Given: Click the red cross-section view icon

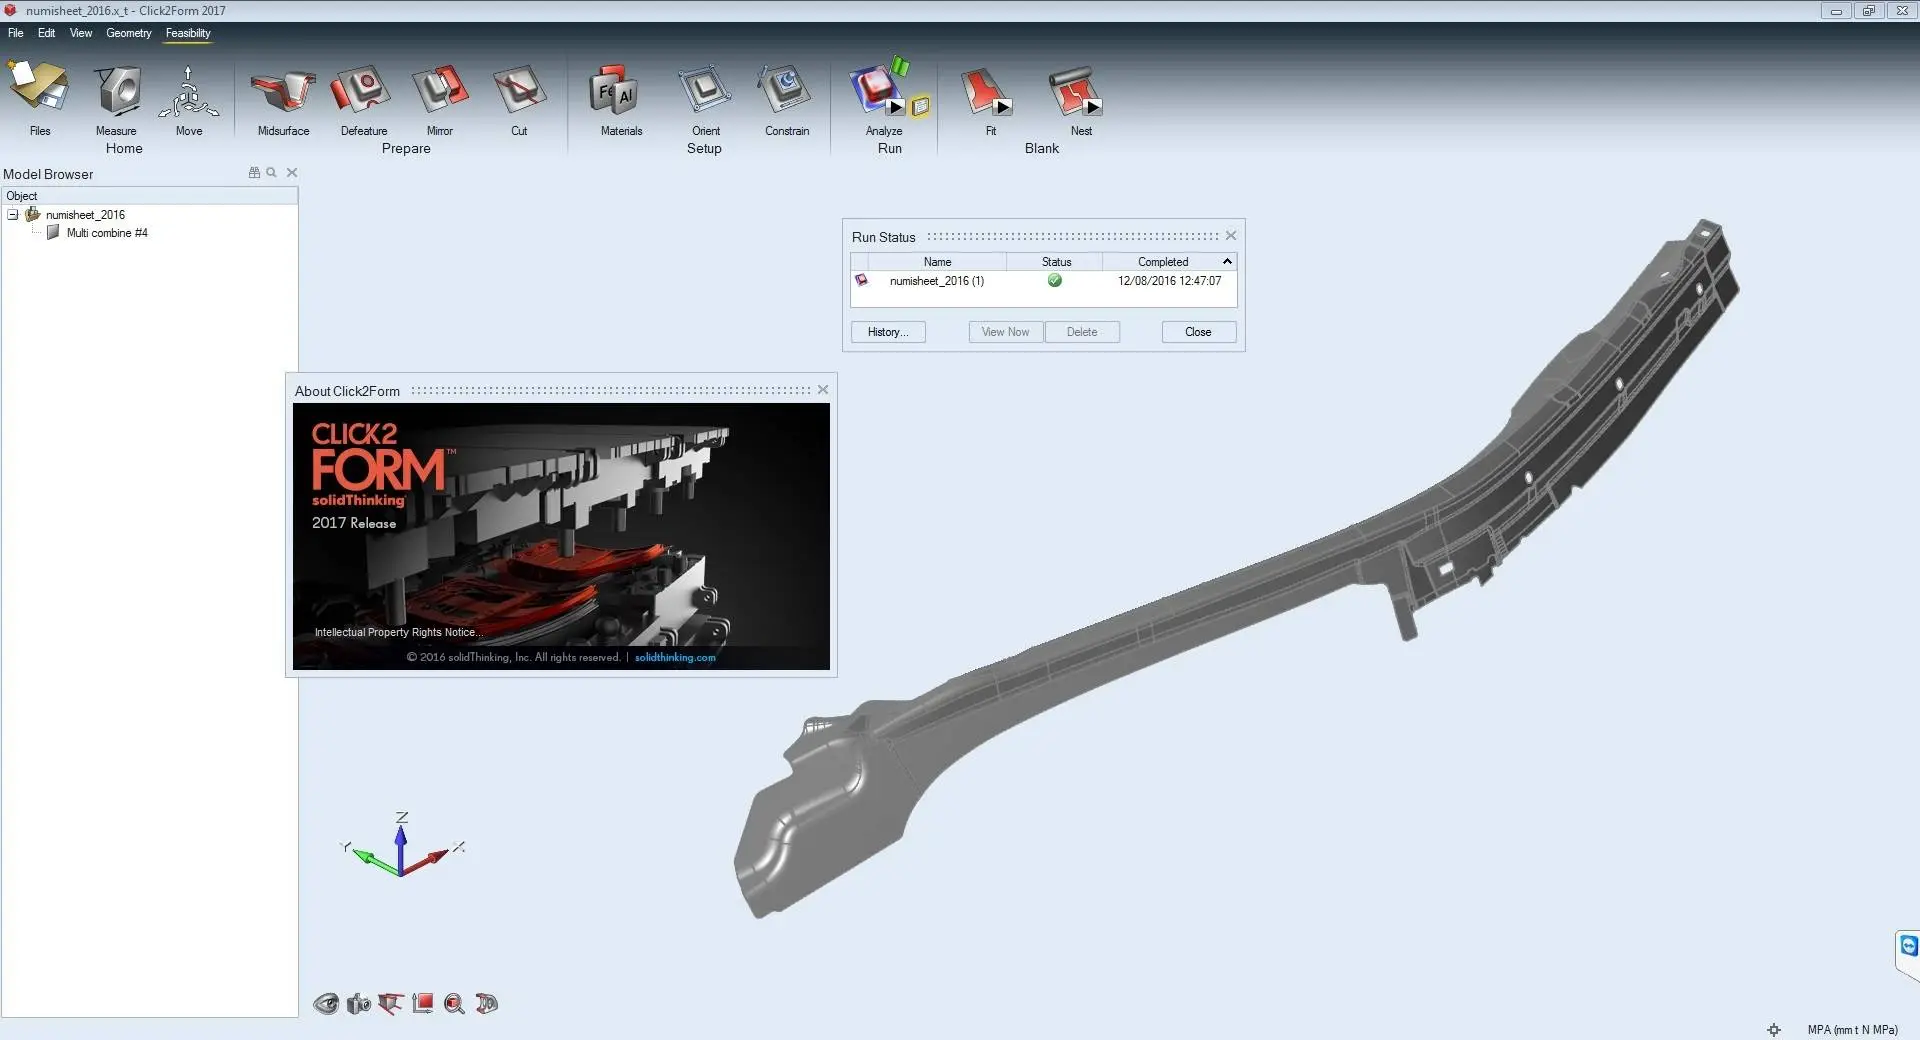Looking at the screenshot, I should coord(390,1004).
